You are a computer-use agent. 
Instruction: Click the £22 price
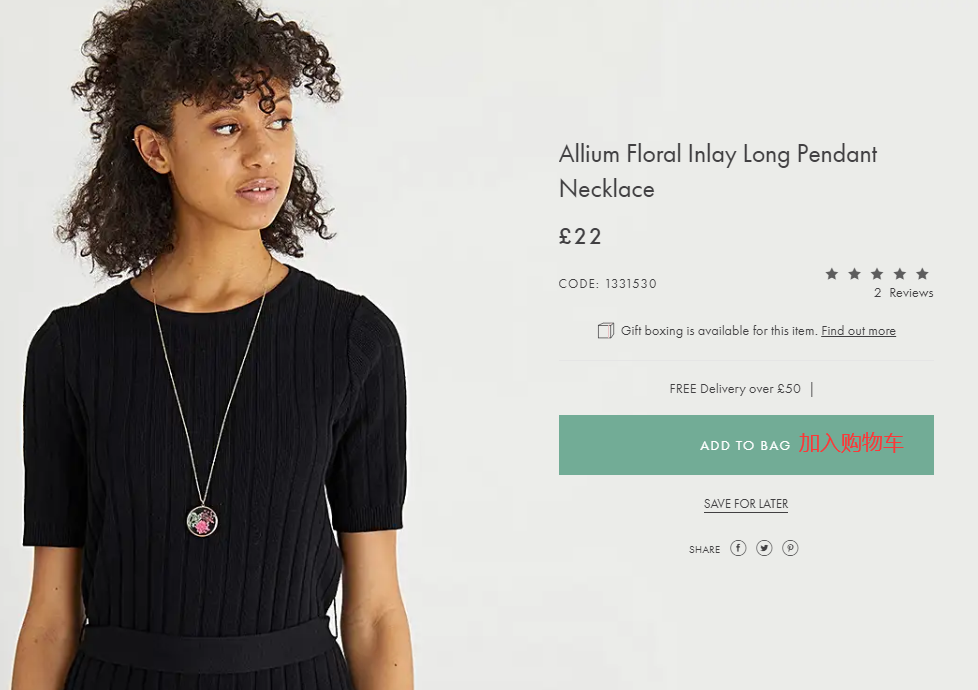coord(580,237)
